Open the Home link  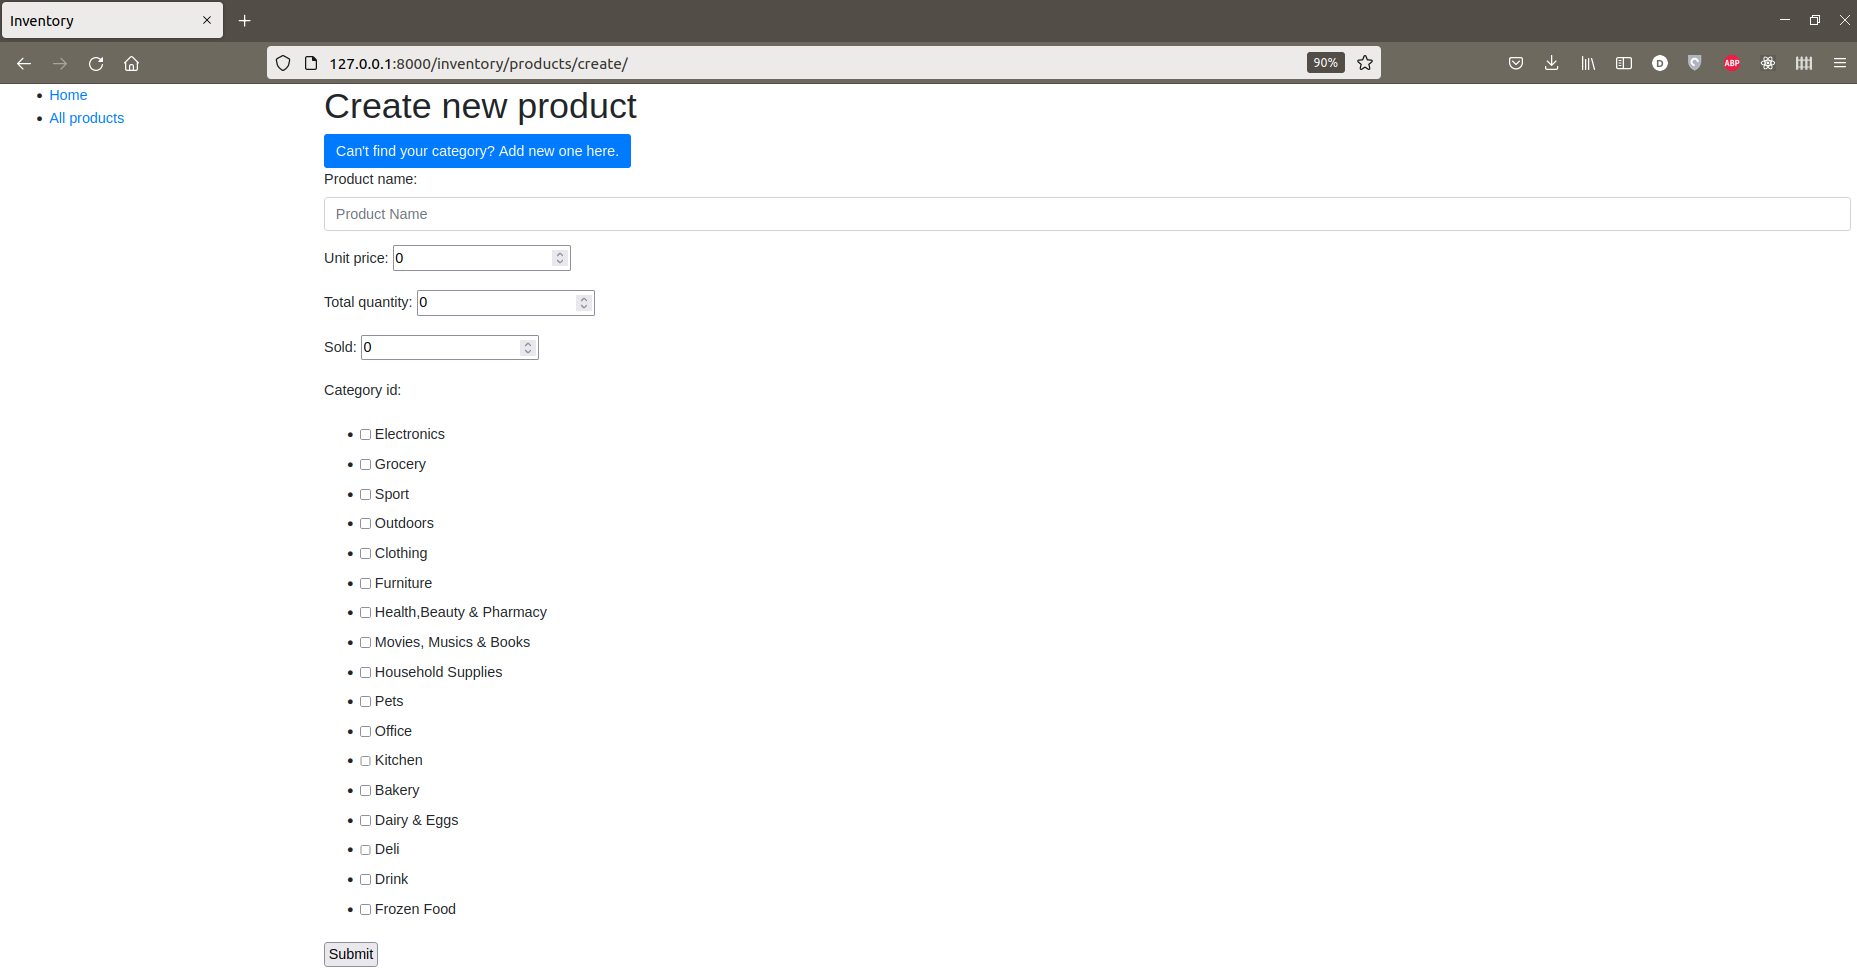[68, 95]
